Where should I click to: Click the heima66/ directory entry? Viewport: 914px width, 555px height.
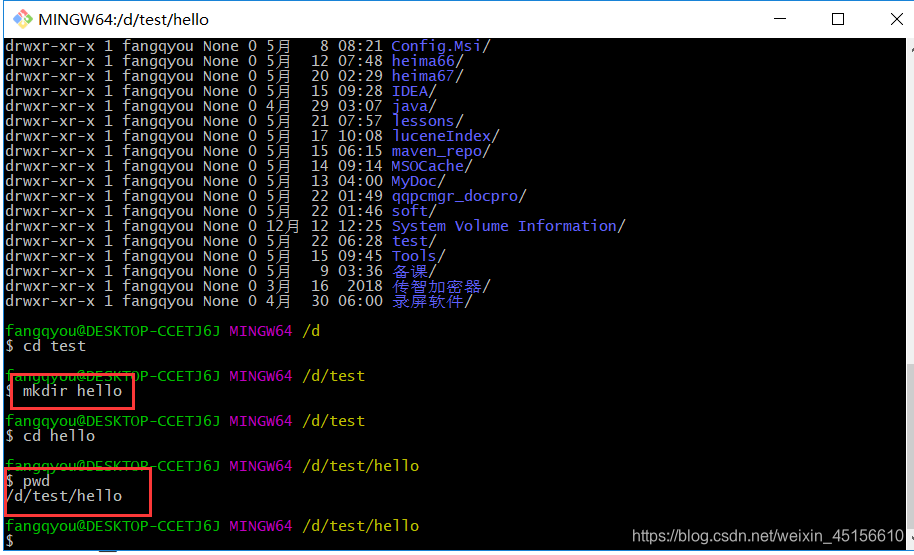[x=427, y=61]
